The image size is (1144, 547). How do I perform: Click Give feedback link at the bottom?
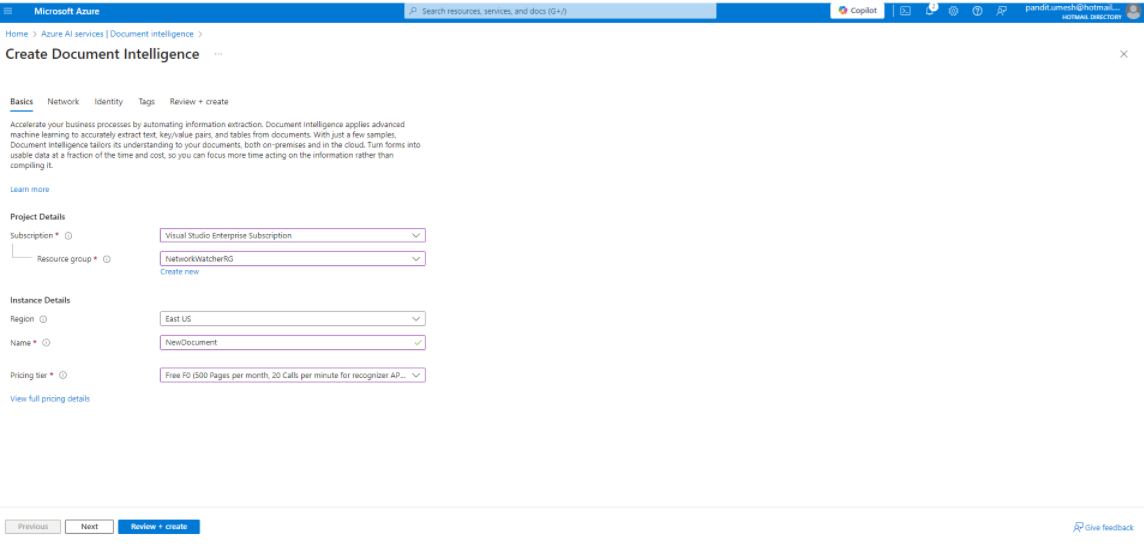click(1103, 527)
